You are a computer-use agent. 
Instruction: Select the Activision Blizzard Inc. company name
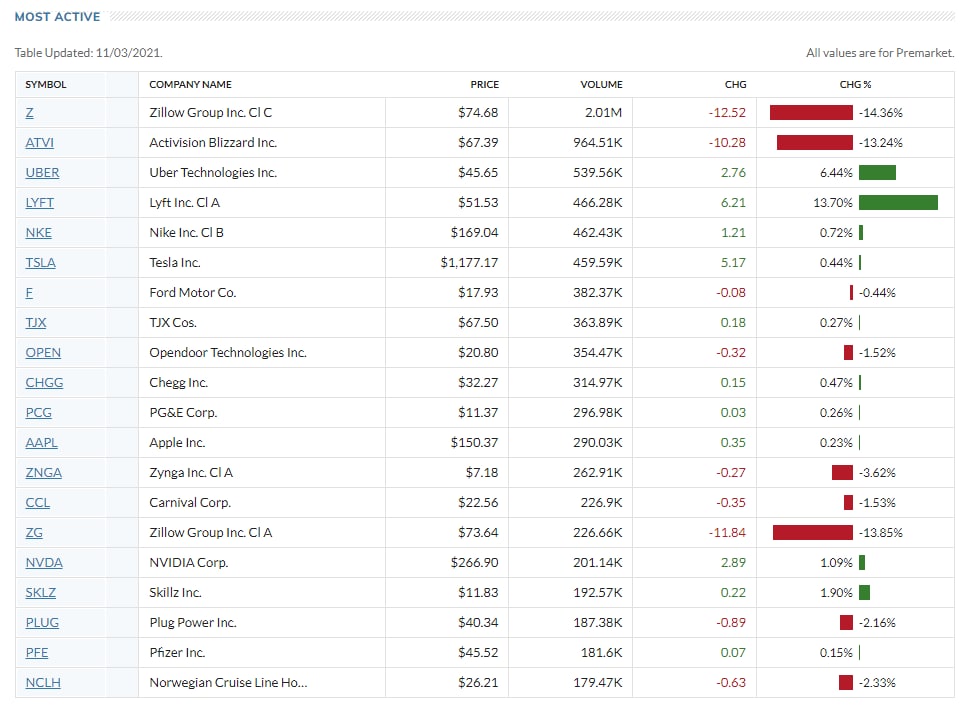213,143
